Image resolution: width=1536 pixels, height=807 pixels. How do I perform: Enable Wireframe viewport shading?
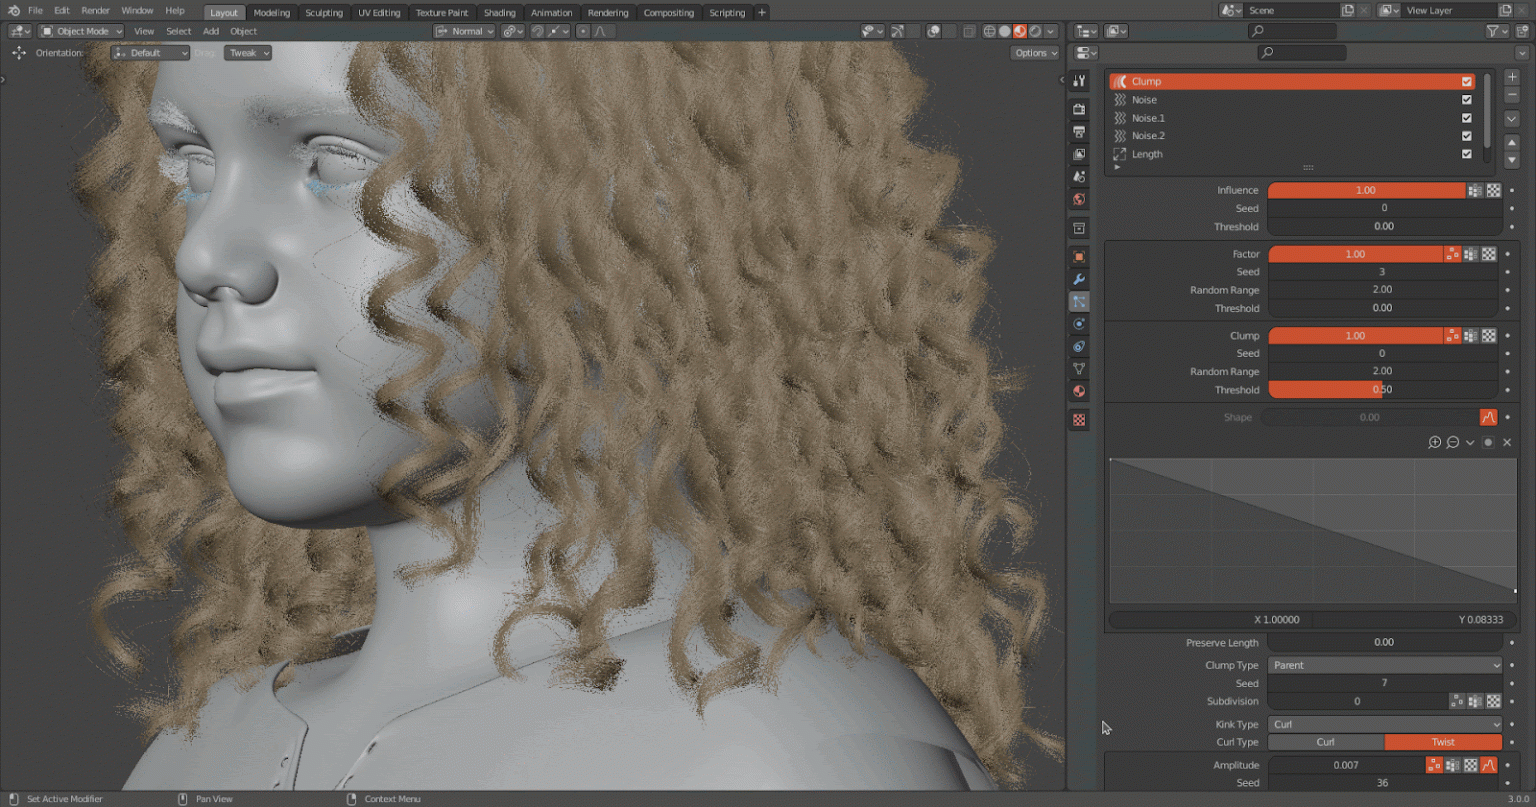989,31
